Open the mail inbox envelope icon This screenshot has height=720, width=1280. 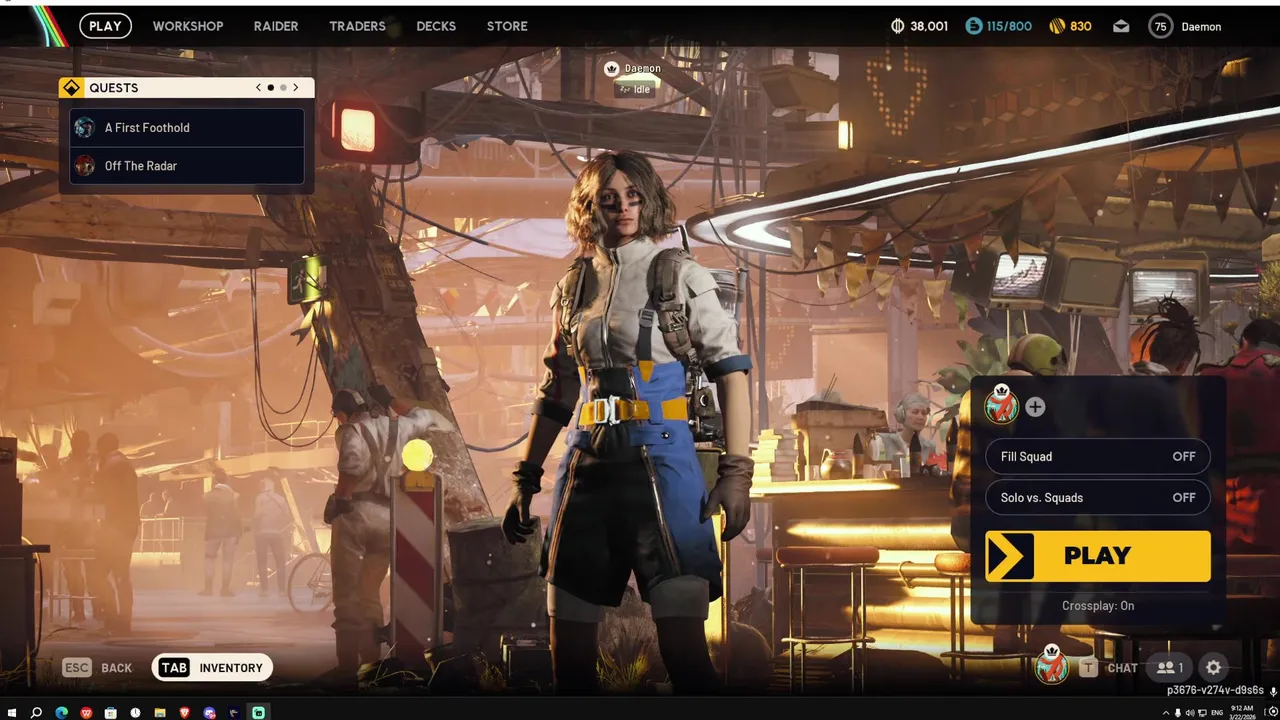(x=1121, y=26)
